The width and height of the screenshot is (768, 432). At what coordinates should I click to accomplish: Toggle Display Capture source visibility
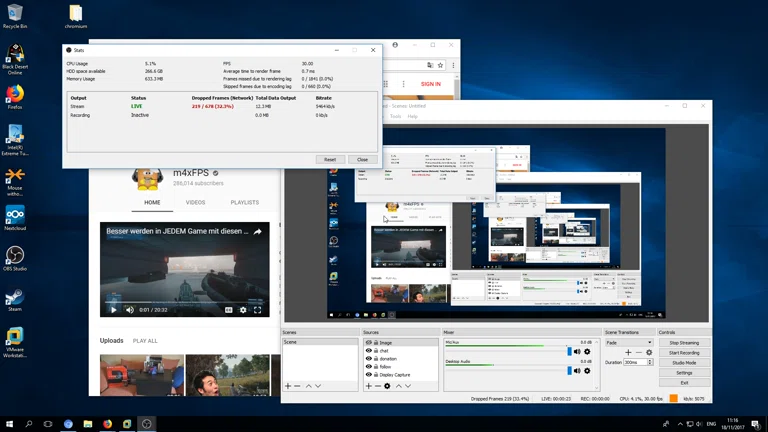(369, 375)
